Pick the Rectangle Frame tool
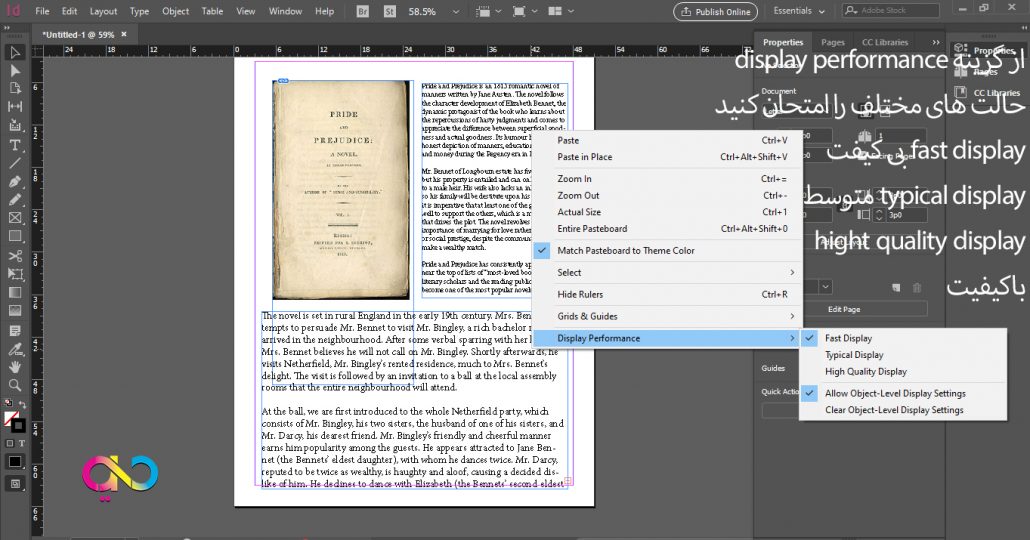The height and width of the screenshot is (540, 1030). pyautogui.click(x=15, y=217)
